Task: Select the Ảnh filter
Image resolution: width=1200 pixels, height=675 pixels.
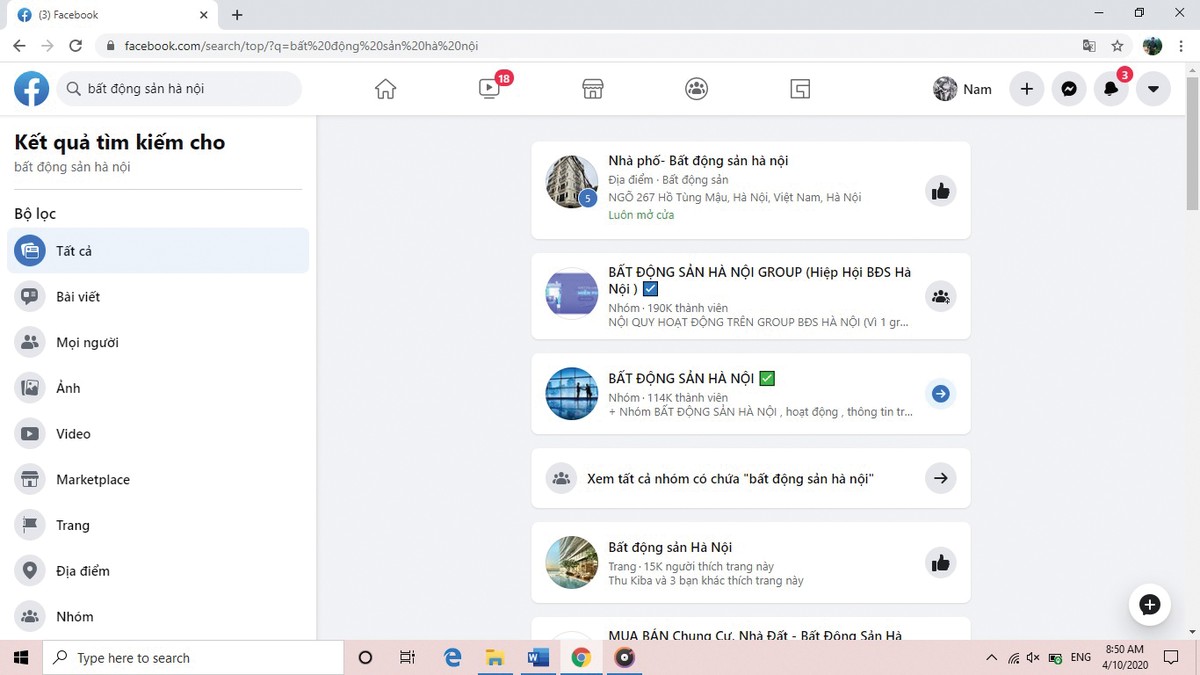Action: pos(158,388)
